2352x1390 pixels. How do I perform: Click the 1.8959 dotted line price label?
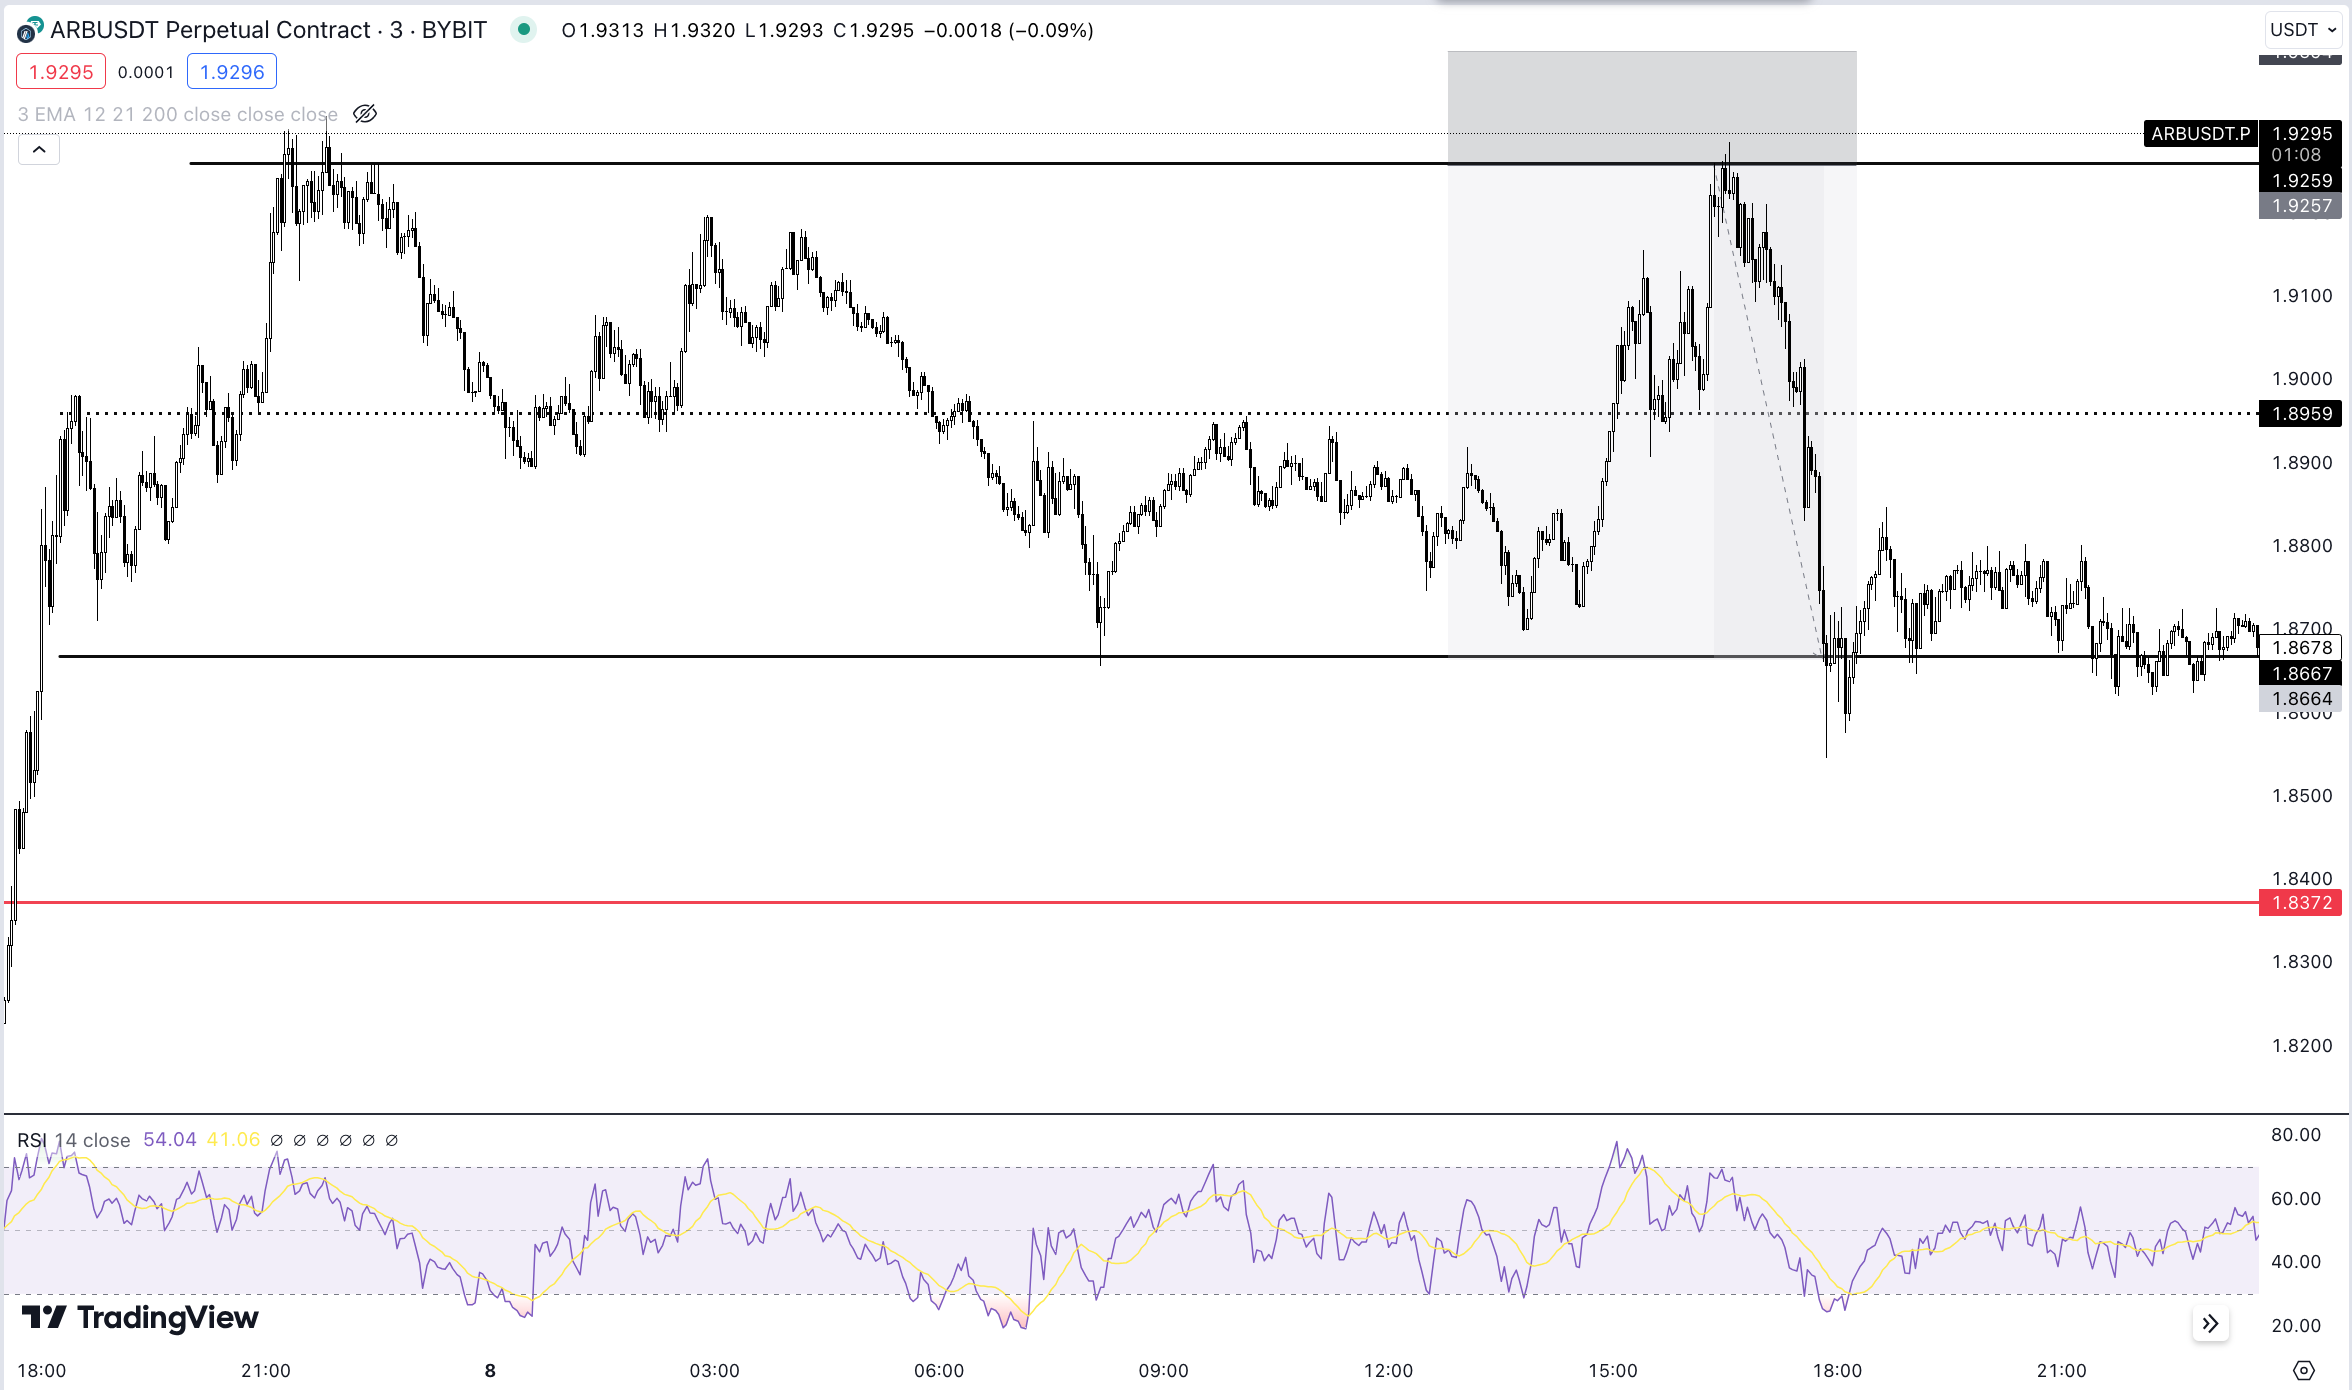click(x=2301, y=413)
